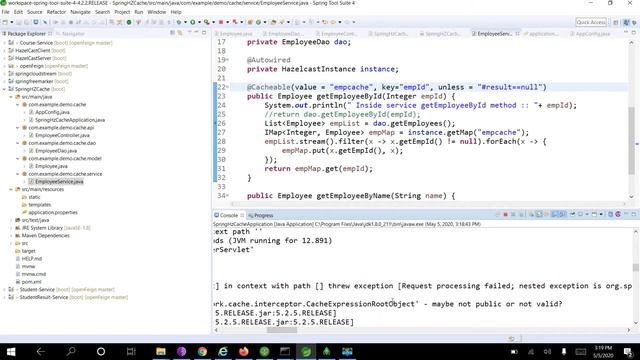Collapse the SpringHZCache project

[4, 89]
